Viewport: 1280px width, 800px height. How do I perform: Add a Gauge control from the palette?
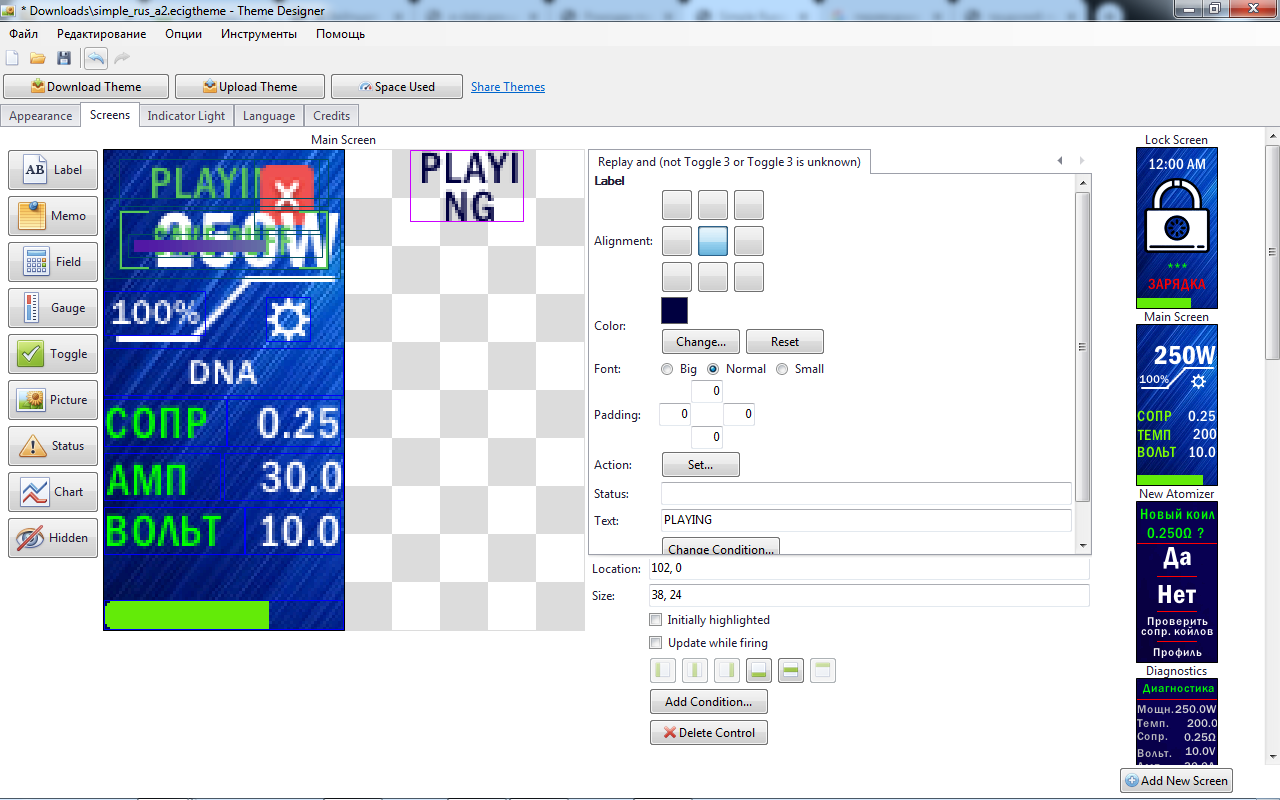coord(54,308)
